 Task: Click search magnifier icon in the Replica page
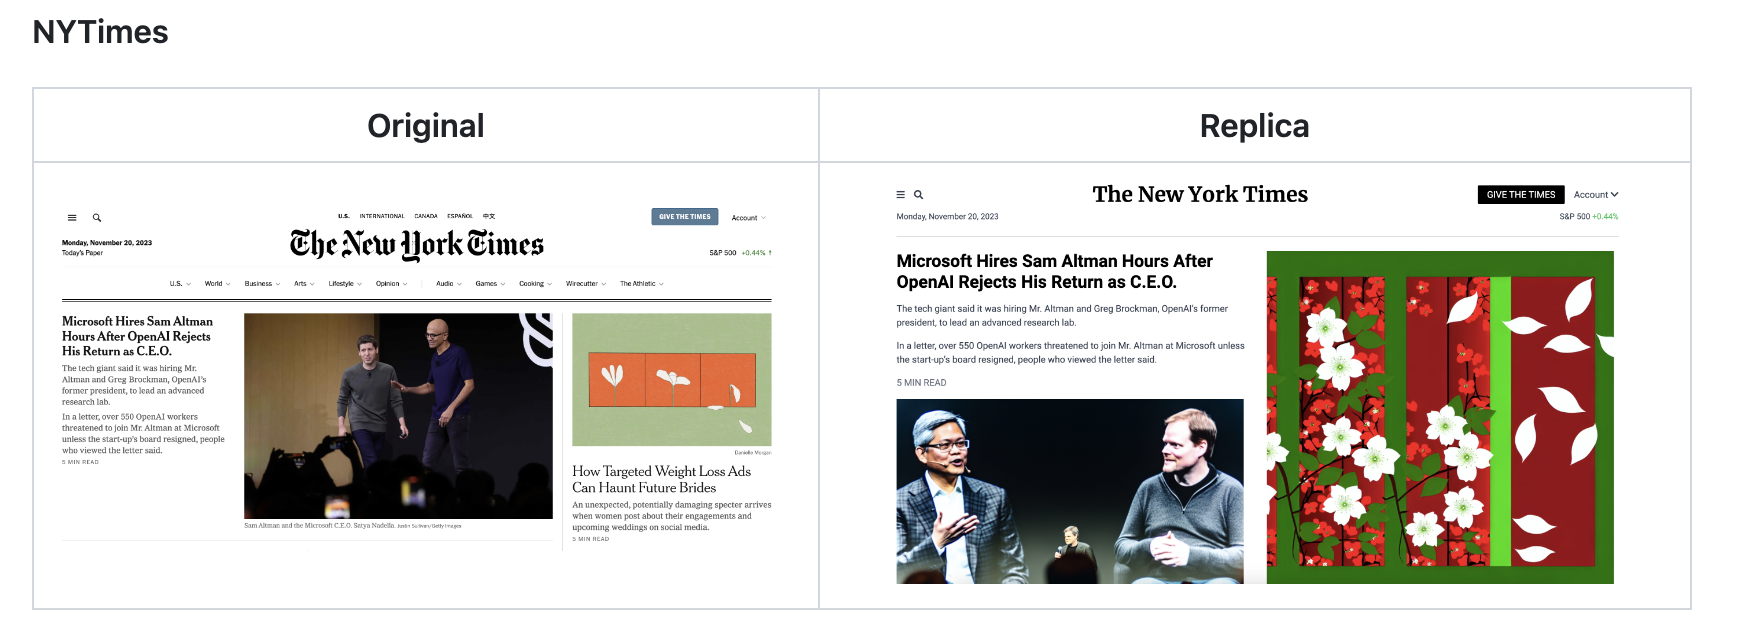[x=918, y=195]
